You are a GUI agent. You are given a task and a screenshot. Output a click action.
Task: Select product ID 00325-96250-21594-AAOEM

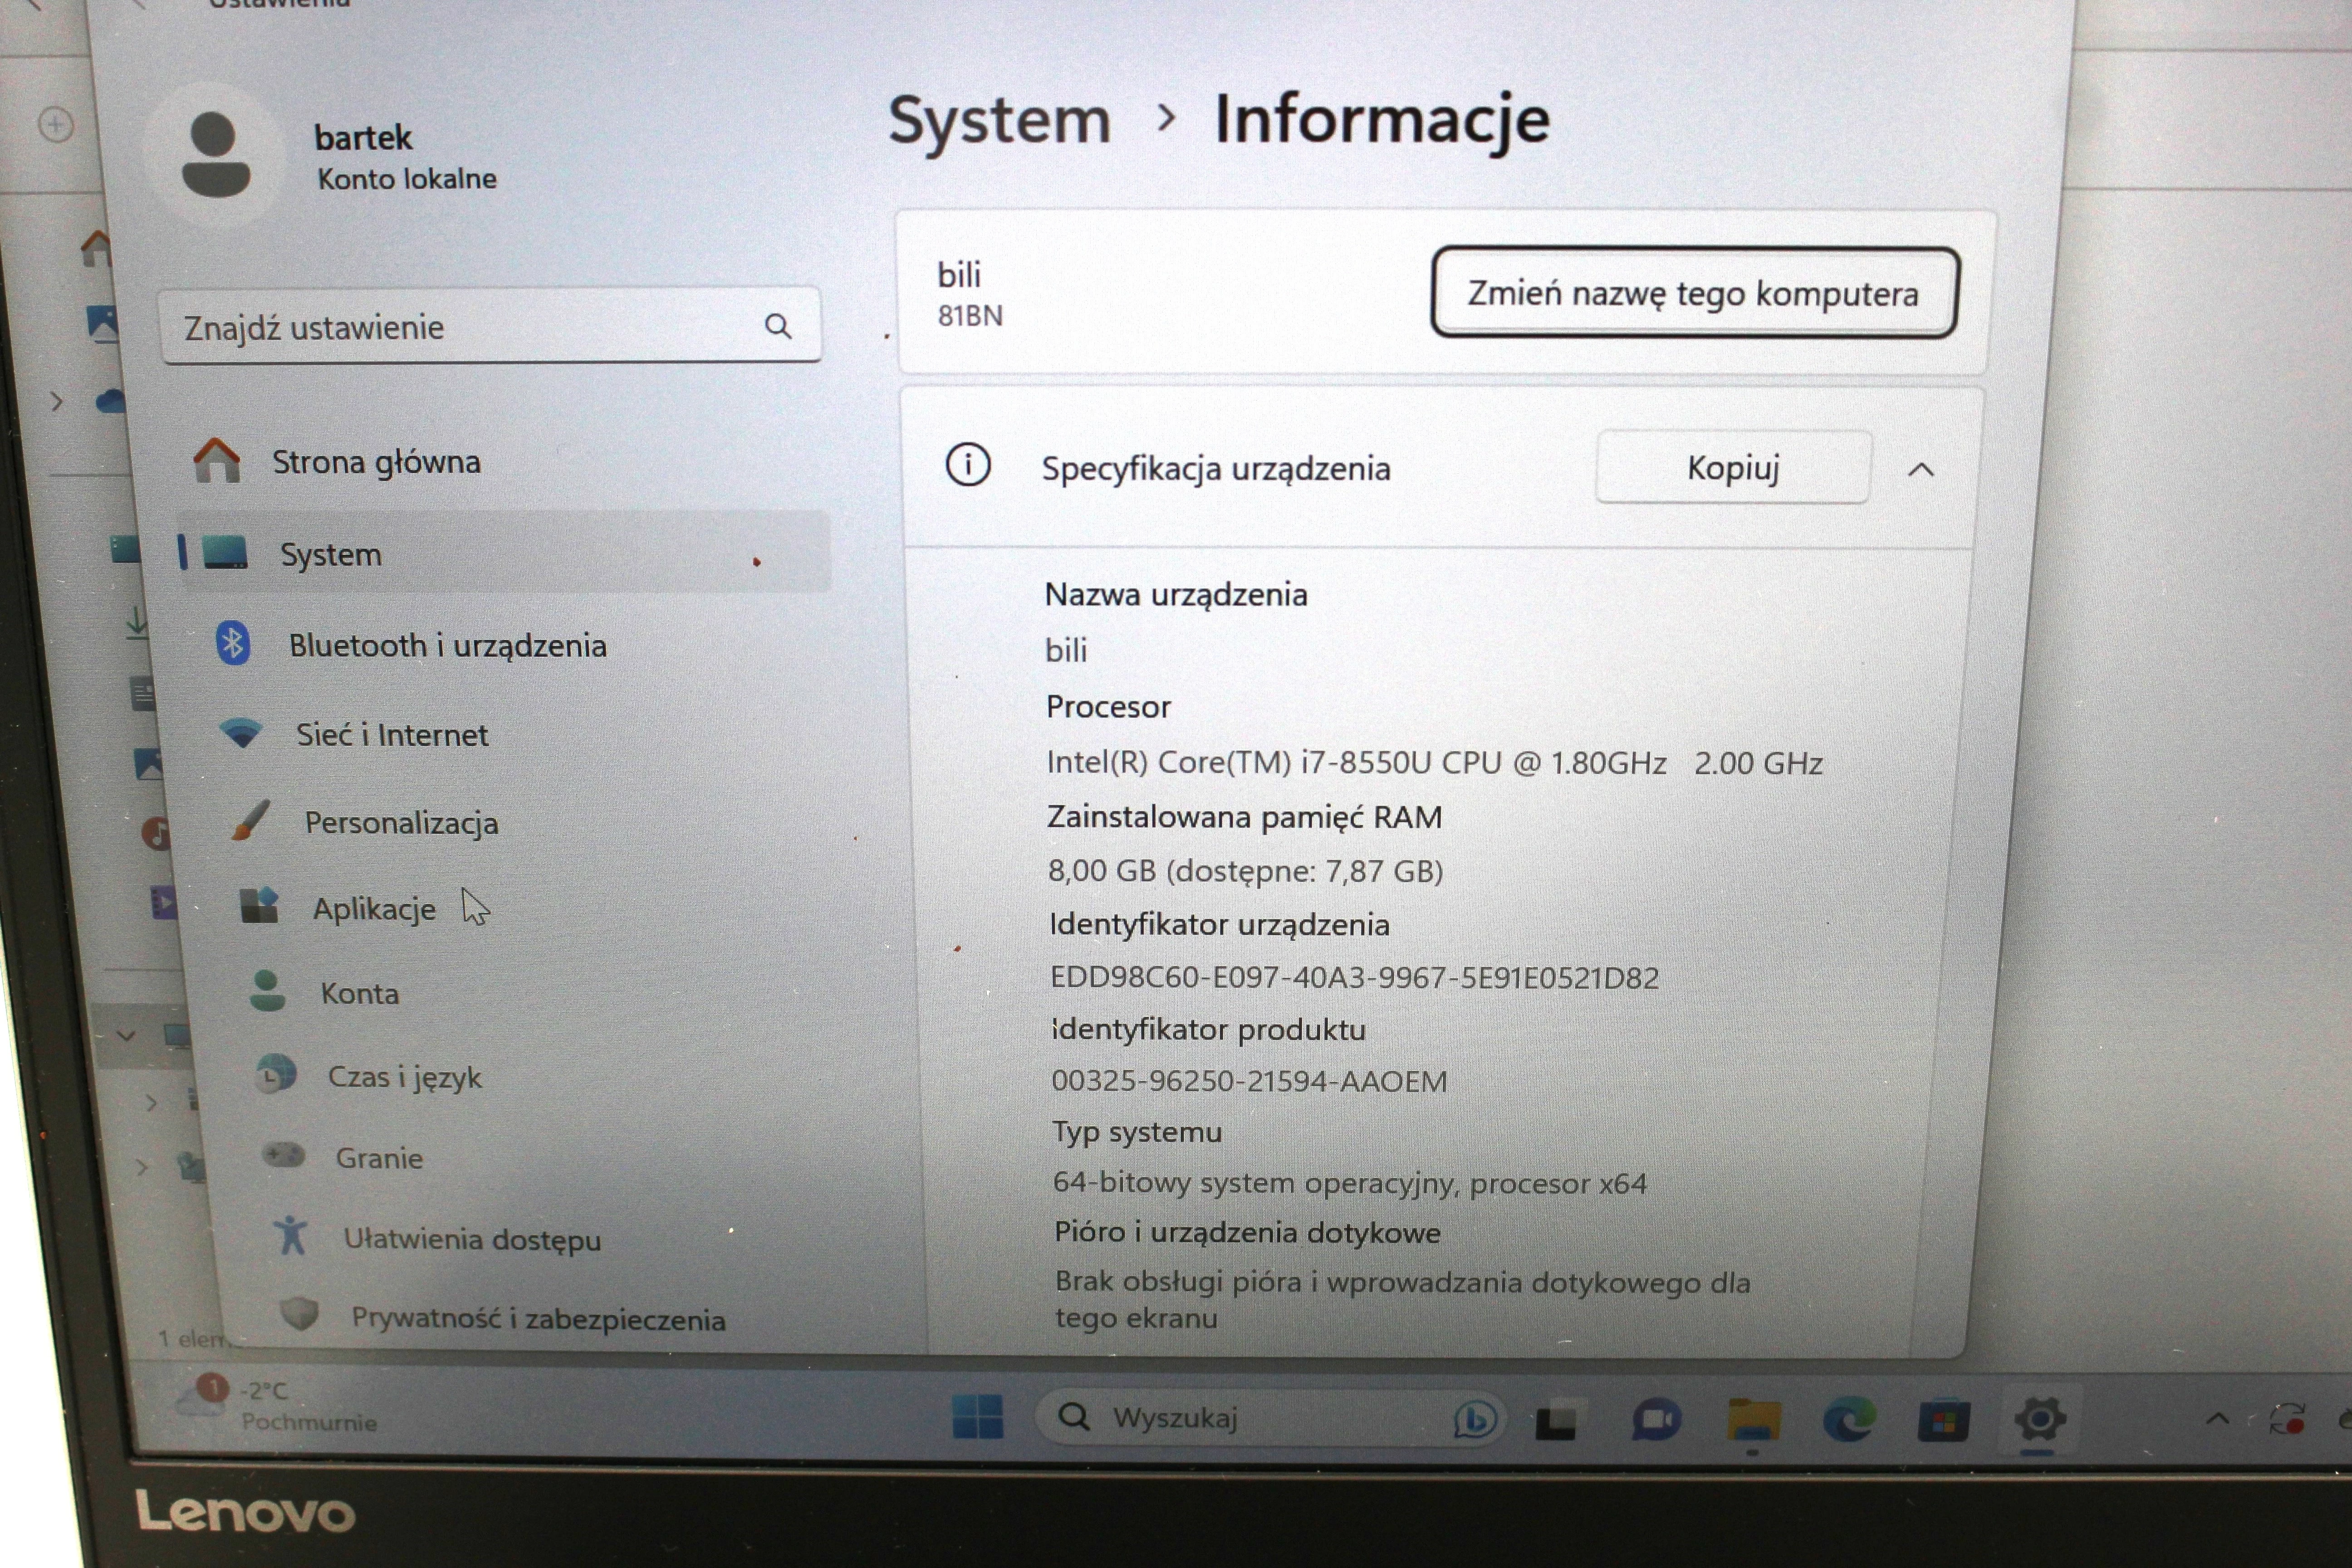point(1249,1081)
